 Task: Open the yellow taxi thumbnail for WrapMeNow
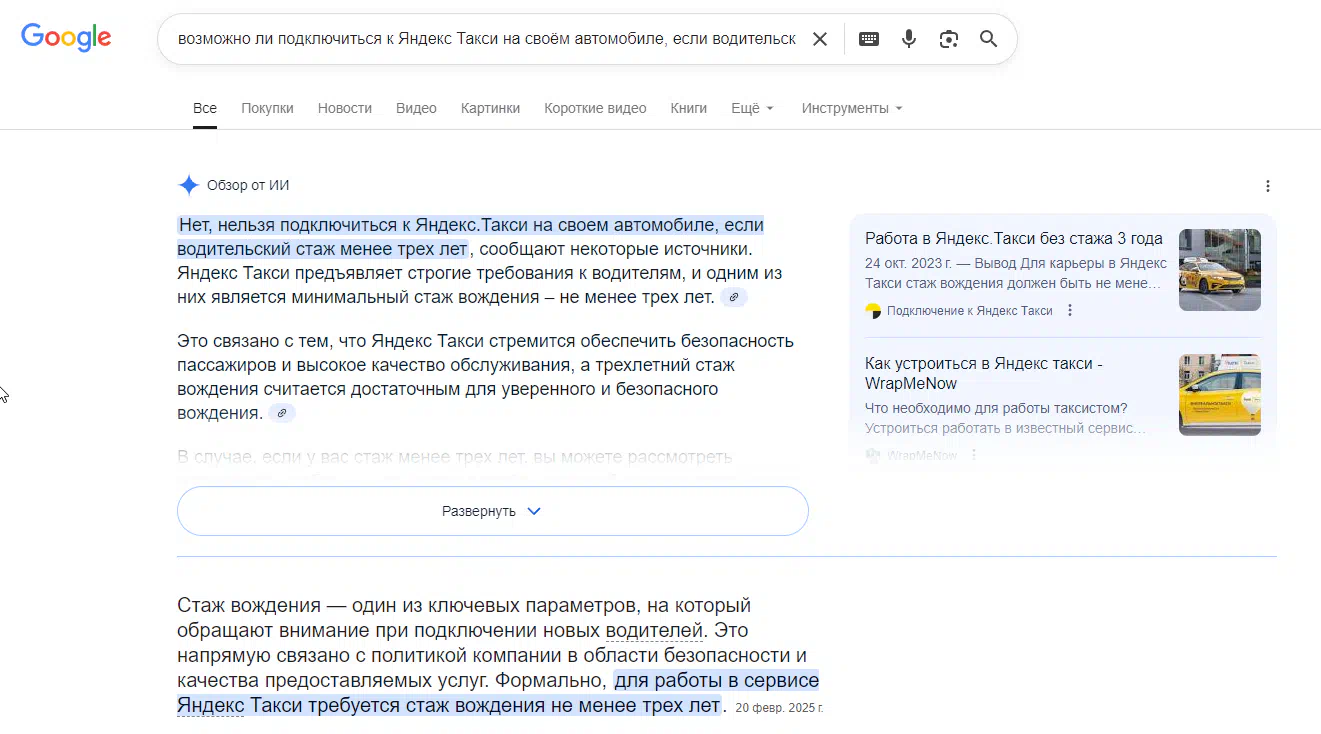pyautogui.click(x=1220, y=395)
